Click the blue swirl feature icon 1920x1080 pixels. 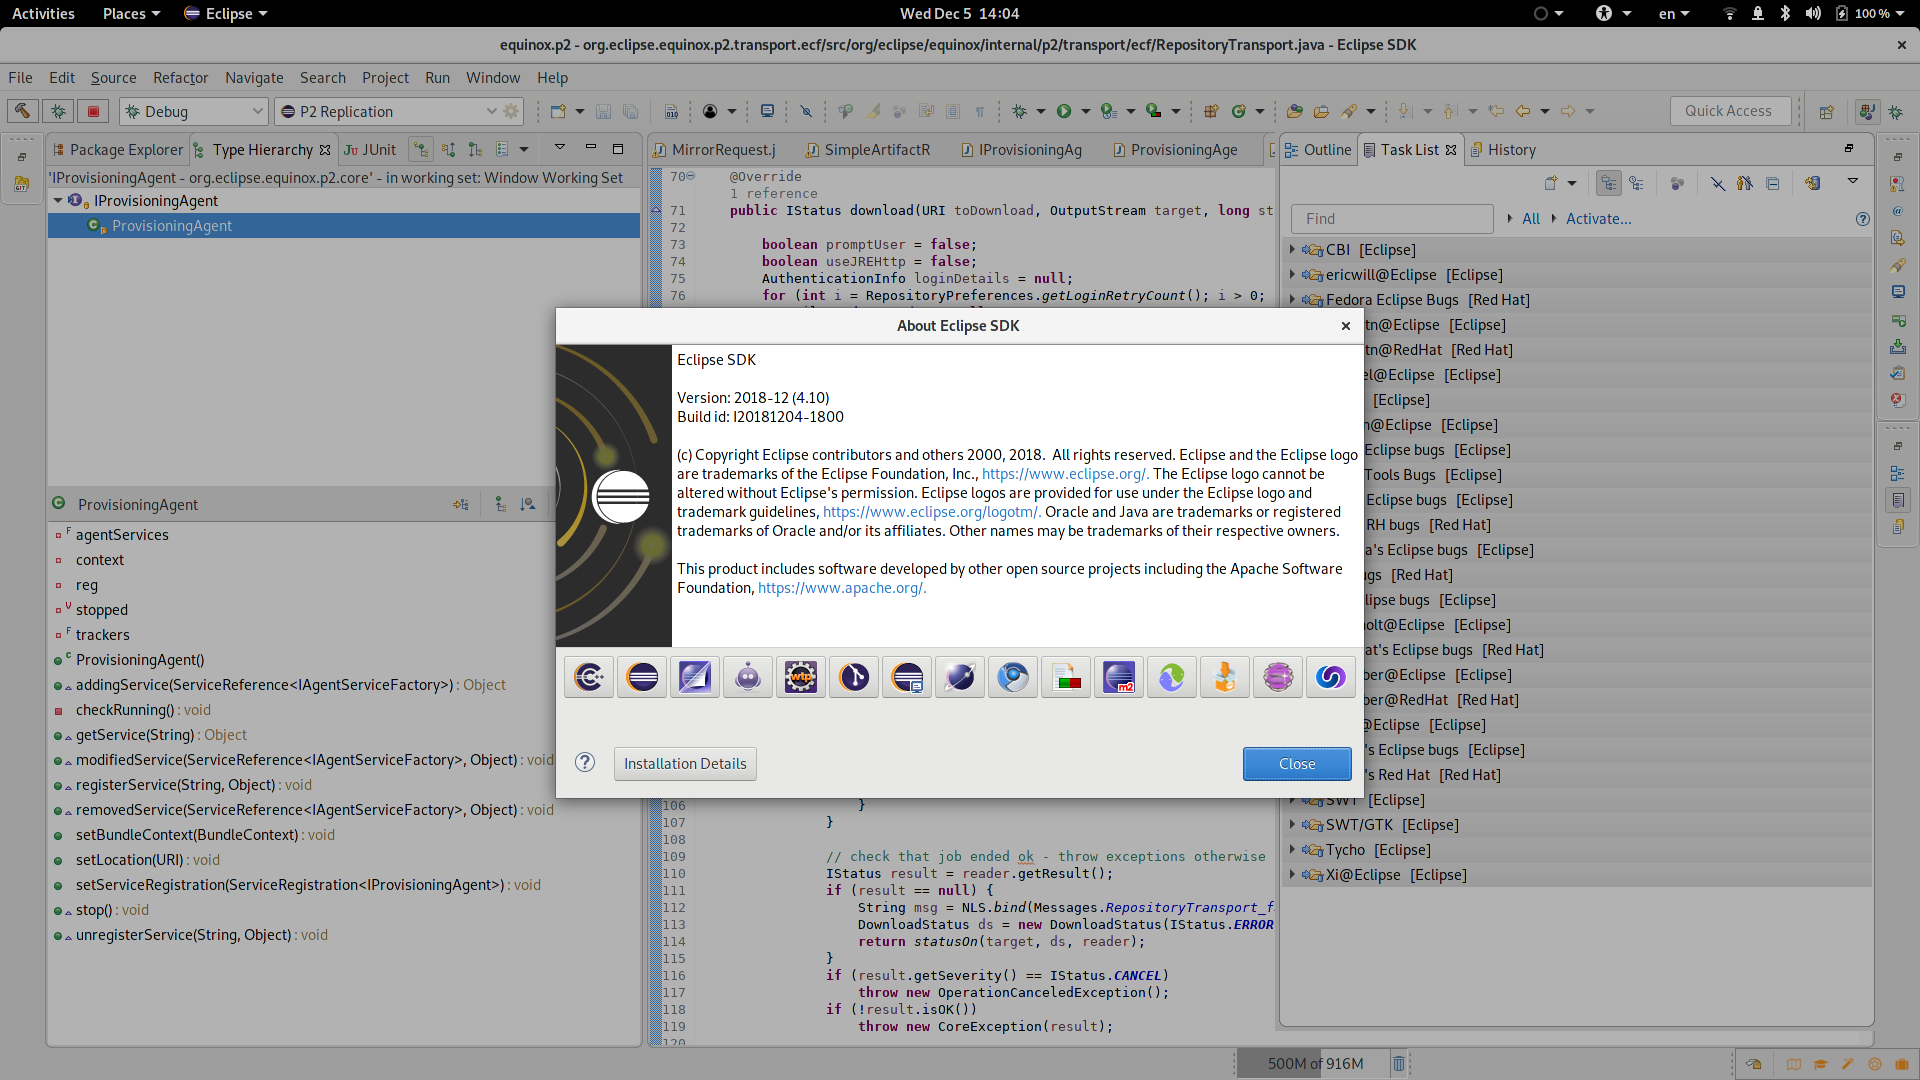pyautogui.click(x=1331, y=677)
